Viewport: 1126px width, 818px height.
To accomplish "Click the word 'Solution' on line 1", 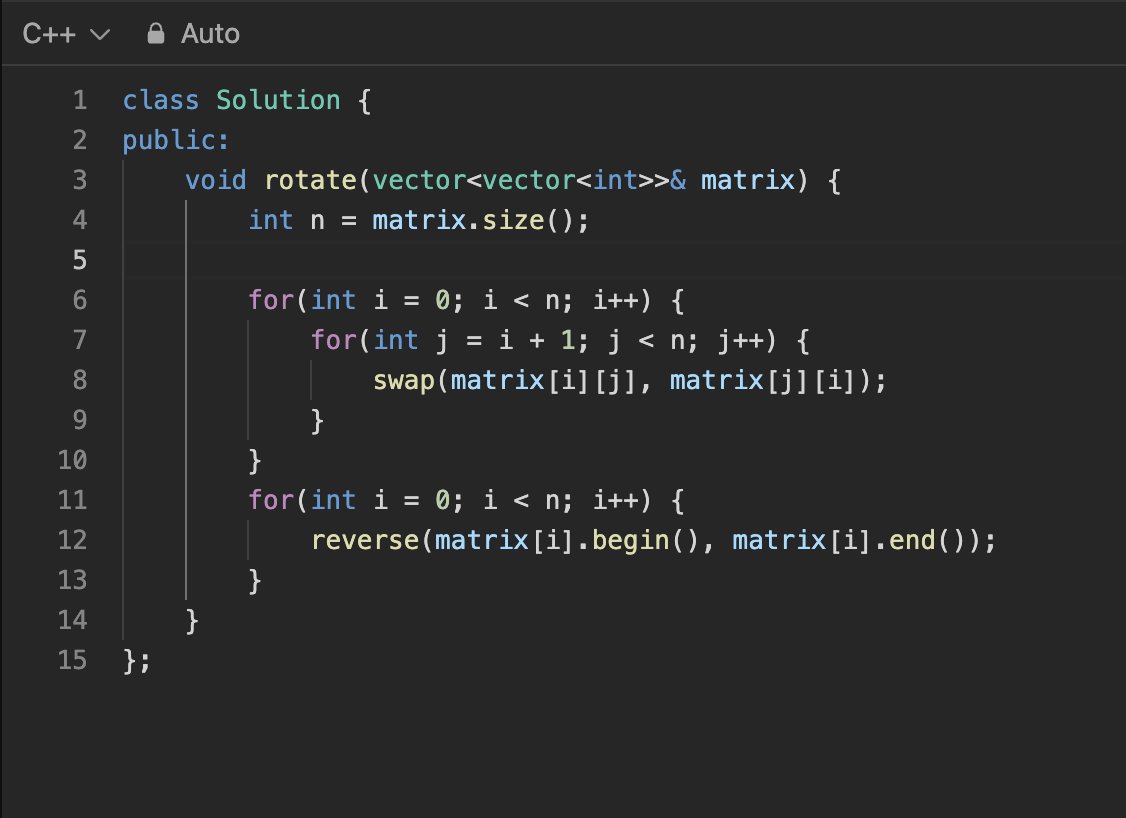I will tap(278, 100).
